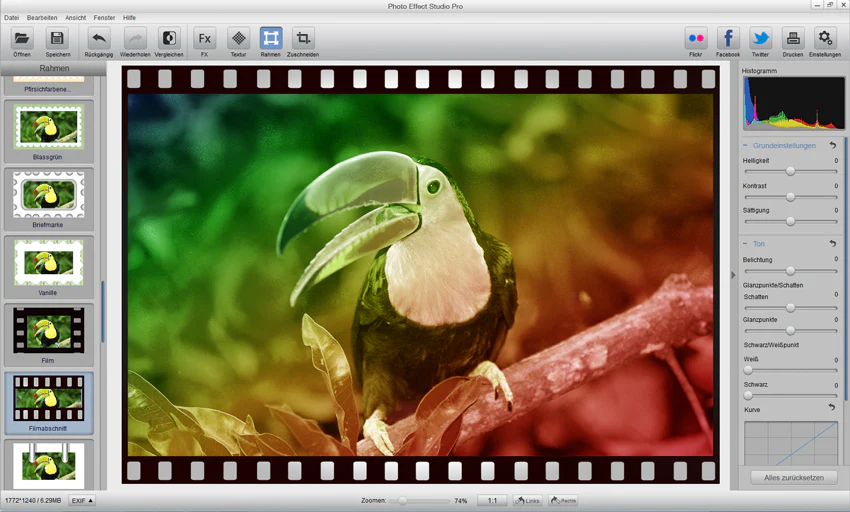Viewport: 850px width, 512px height.
Task: Collapse the Grundeinstellungen section
Action: (x=745, y=145)
